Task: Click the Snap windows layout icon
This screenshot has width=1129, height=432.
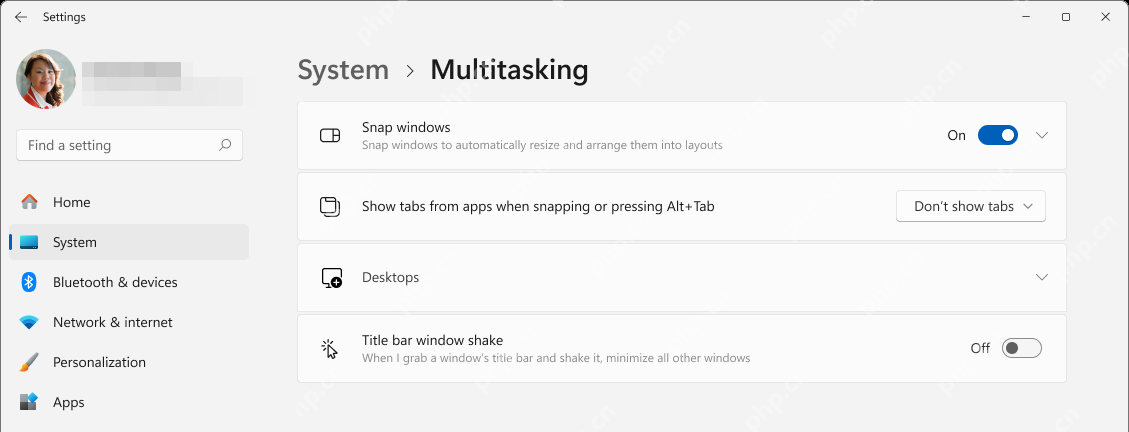Action: tap(330, 135)
